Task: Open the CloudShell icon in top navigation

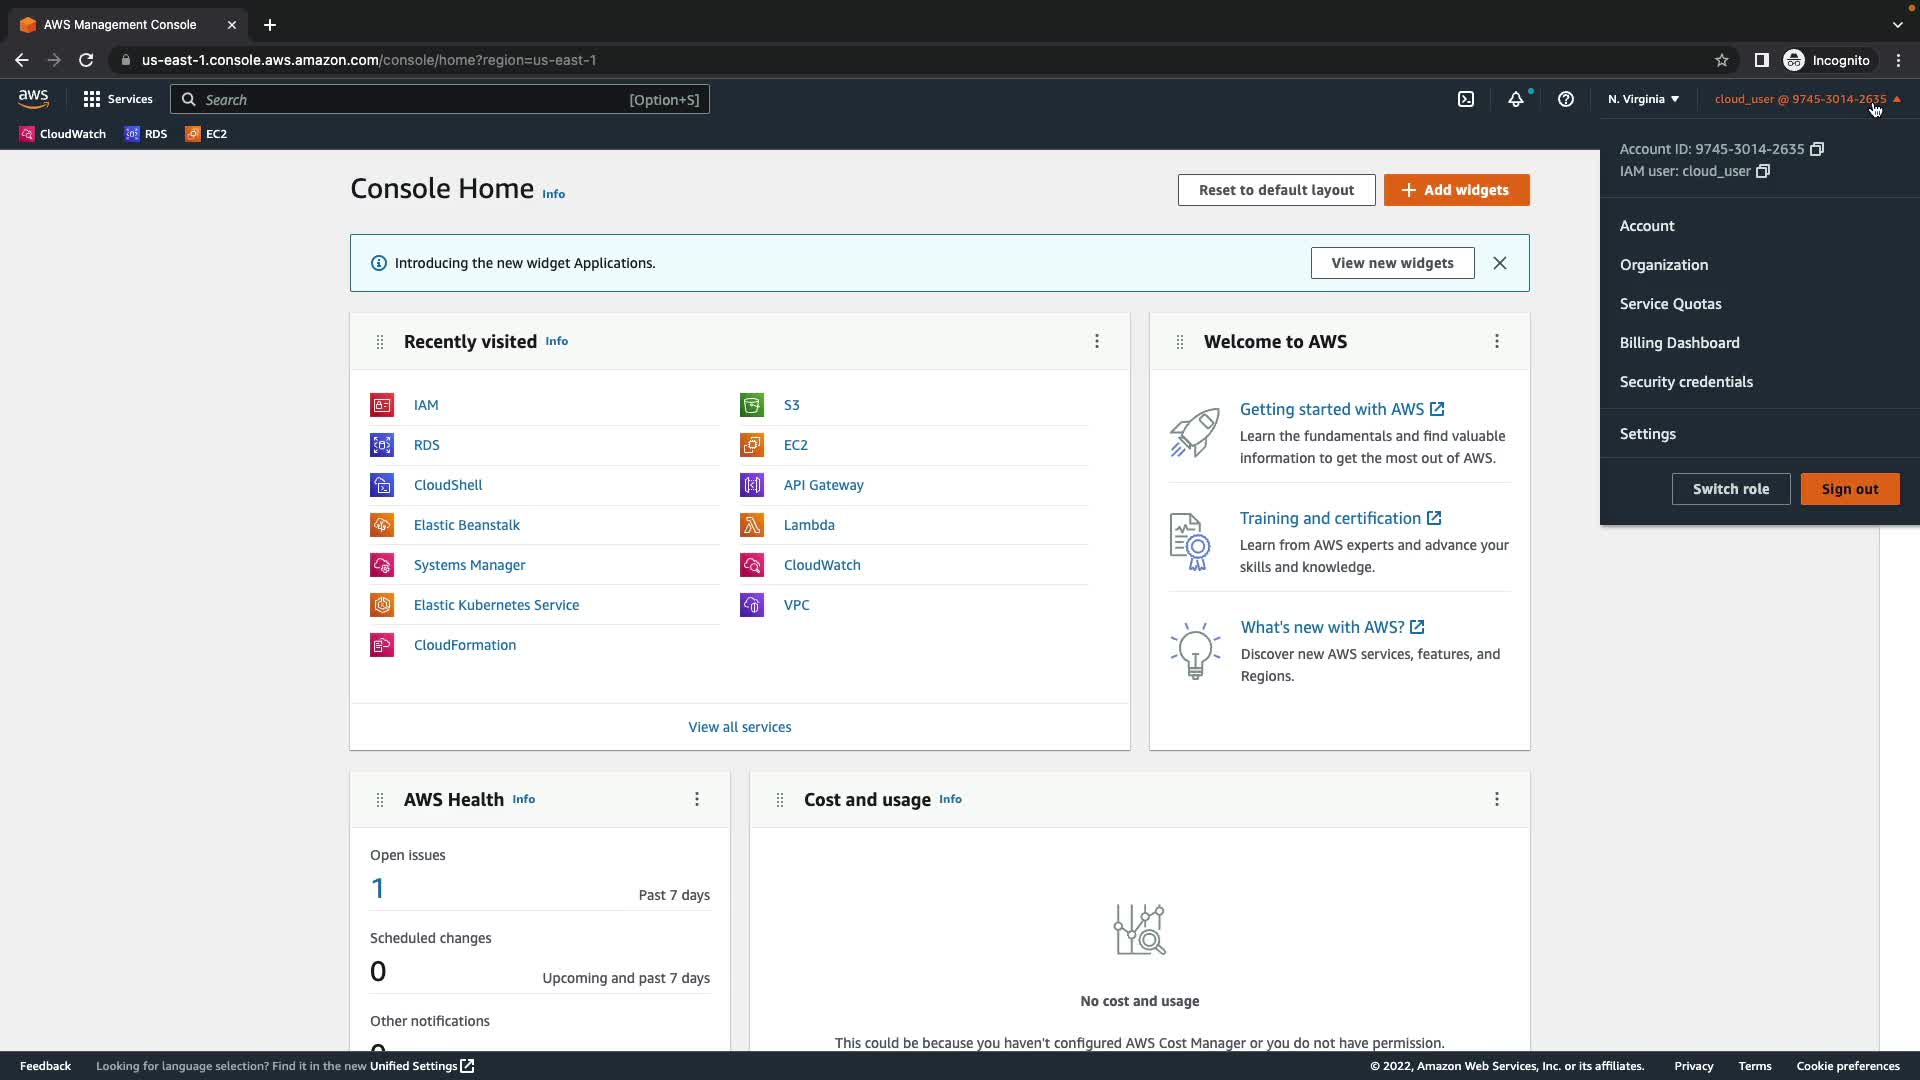Action: pyautogui.click(x=1466, y=99)
